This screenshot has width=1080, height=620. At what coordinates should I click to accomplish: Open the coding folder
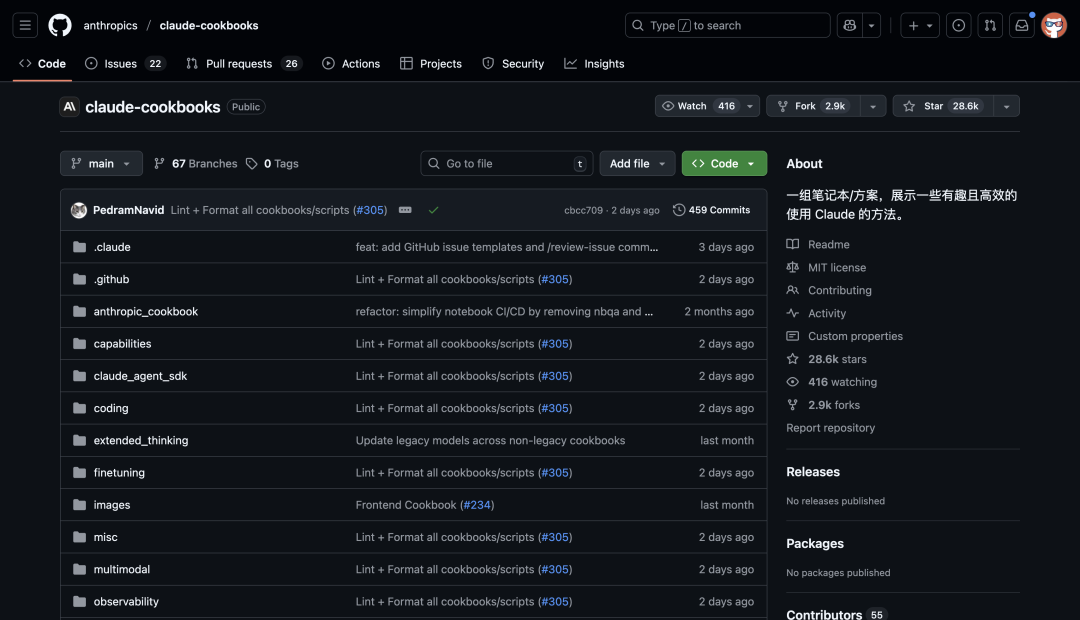point(111,409)
